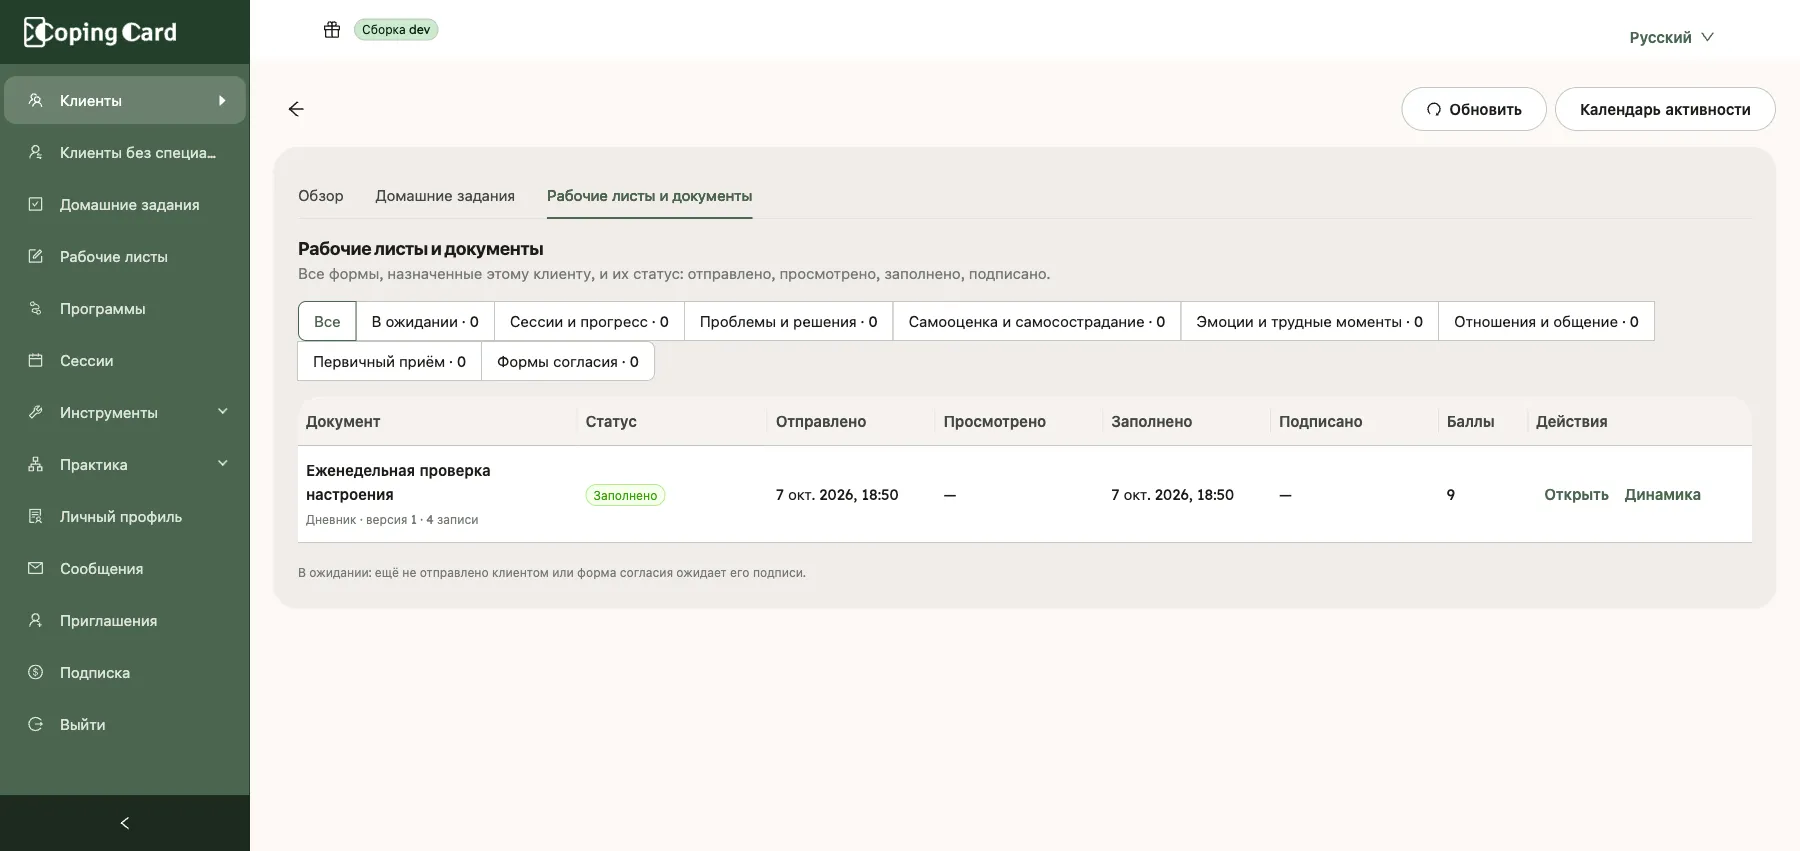Click the Практика sidebar icon
Screen dimensions: 1800x851
tap(36, 464)
